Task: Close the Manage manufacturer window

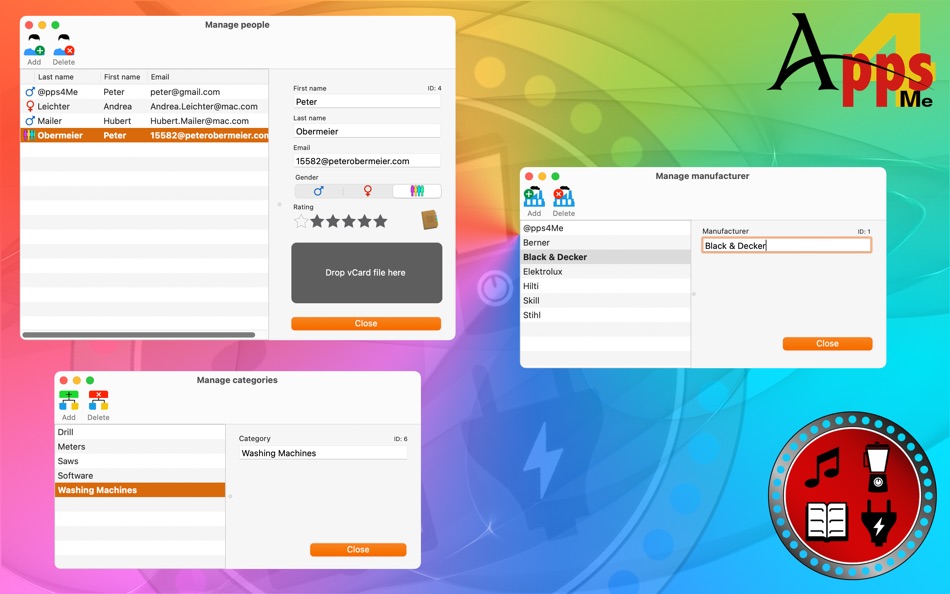Action: 827,343
